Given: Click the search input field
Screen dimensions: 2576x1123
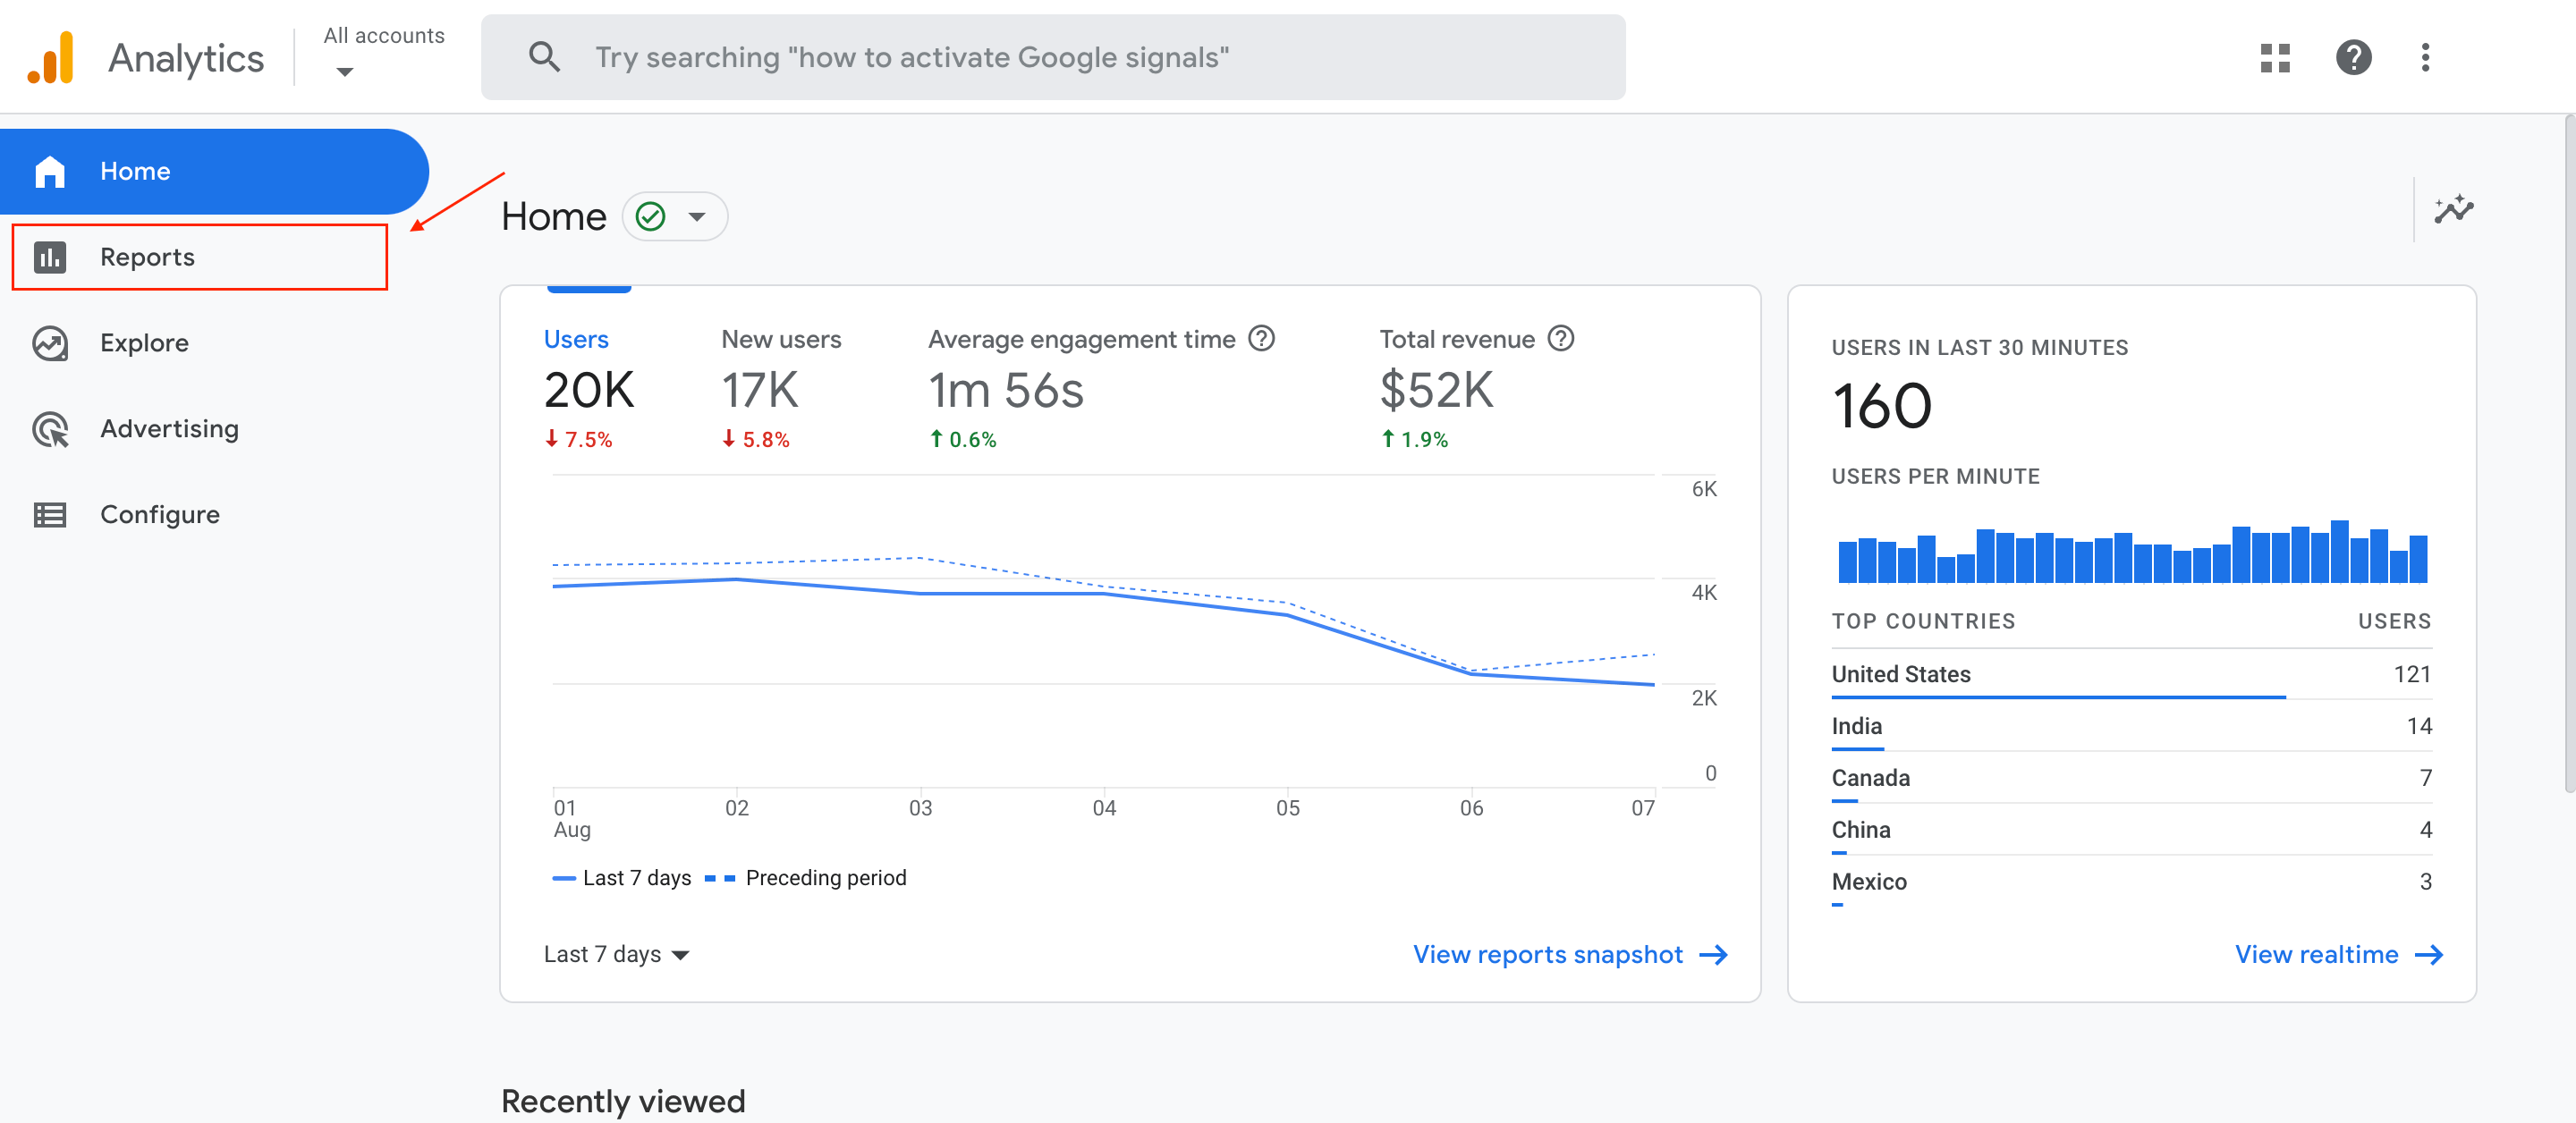Looking at the screenshot, I should 1053,57.
